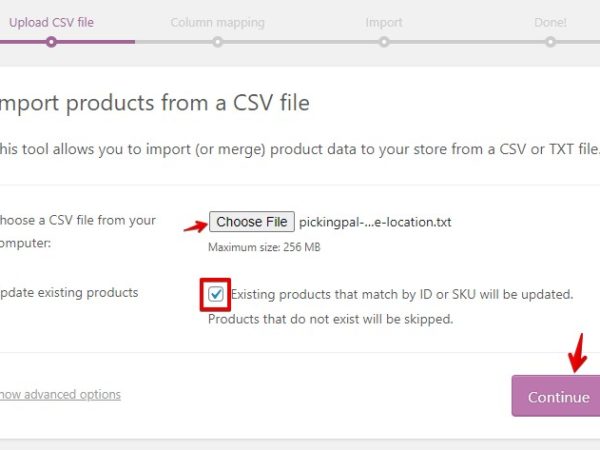Screen dimensions: 600x450
Task: Click the Column mapping step circle
Action: (x=217, y=41)
